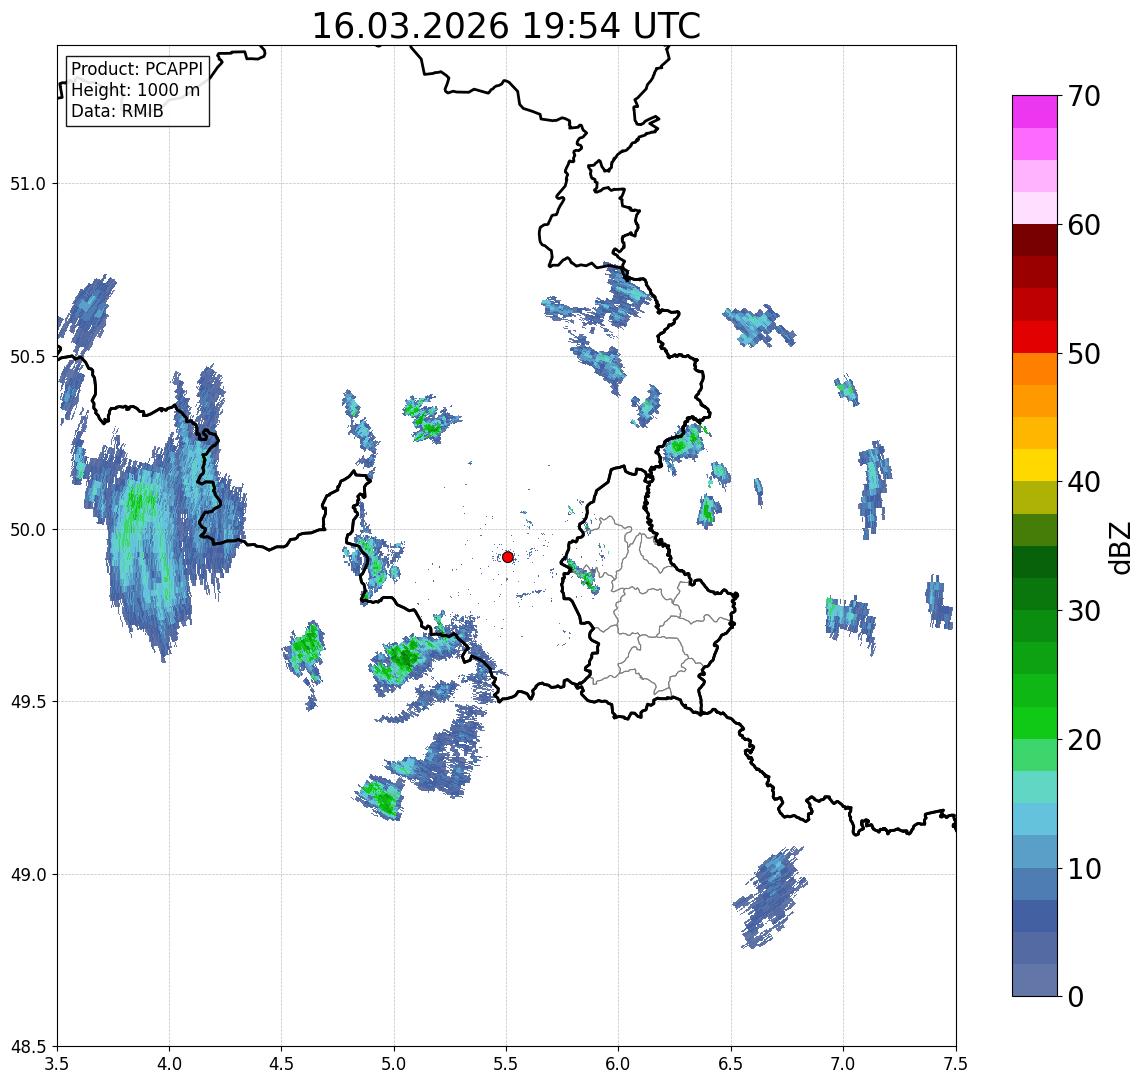Click longitude tick label 3.5
This screenshot has height=1084, width=1145.
click(x=57, y=1064)
